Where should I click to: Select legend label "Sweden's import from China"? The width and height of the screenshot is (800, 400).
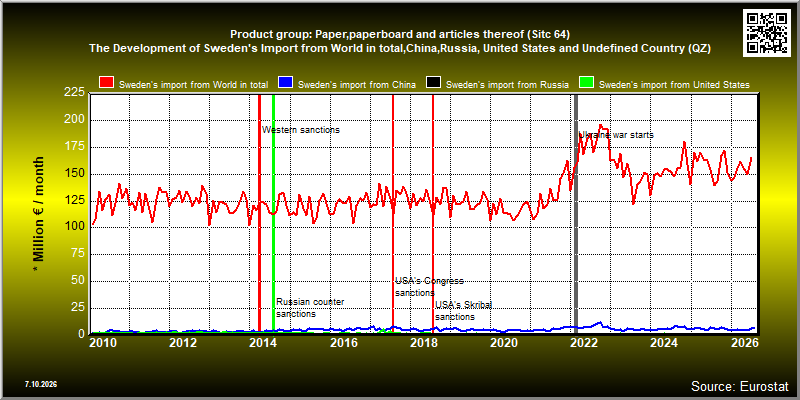coord(357,85)
